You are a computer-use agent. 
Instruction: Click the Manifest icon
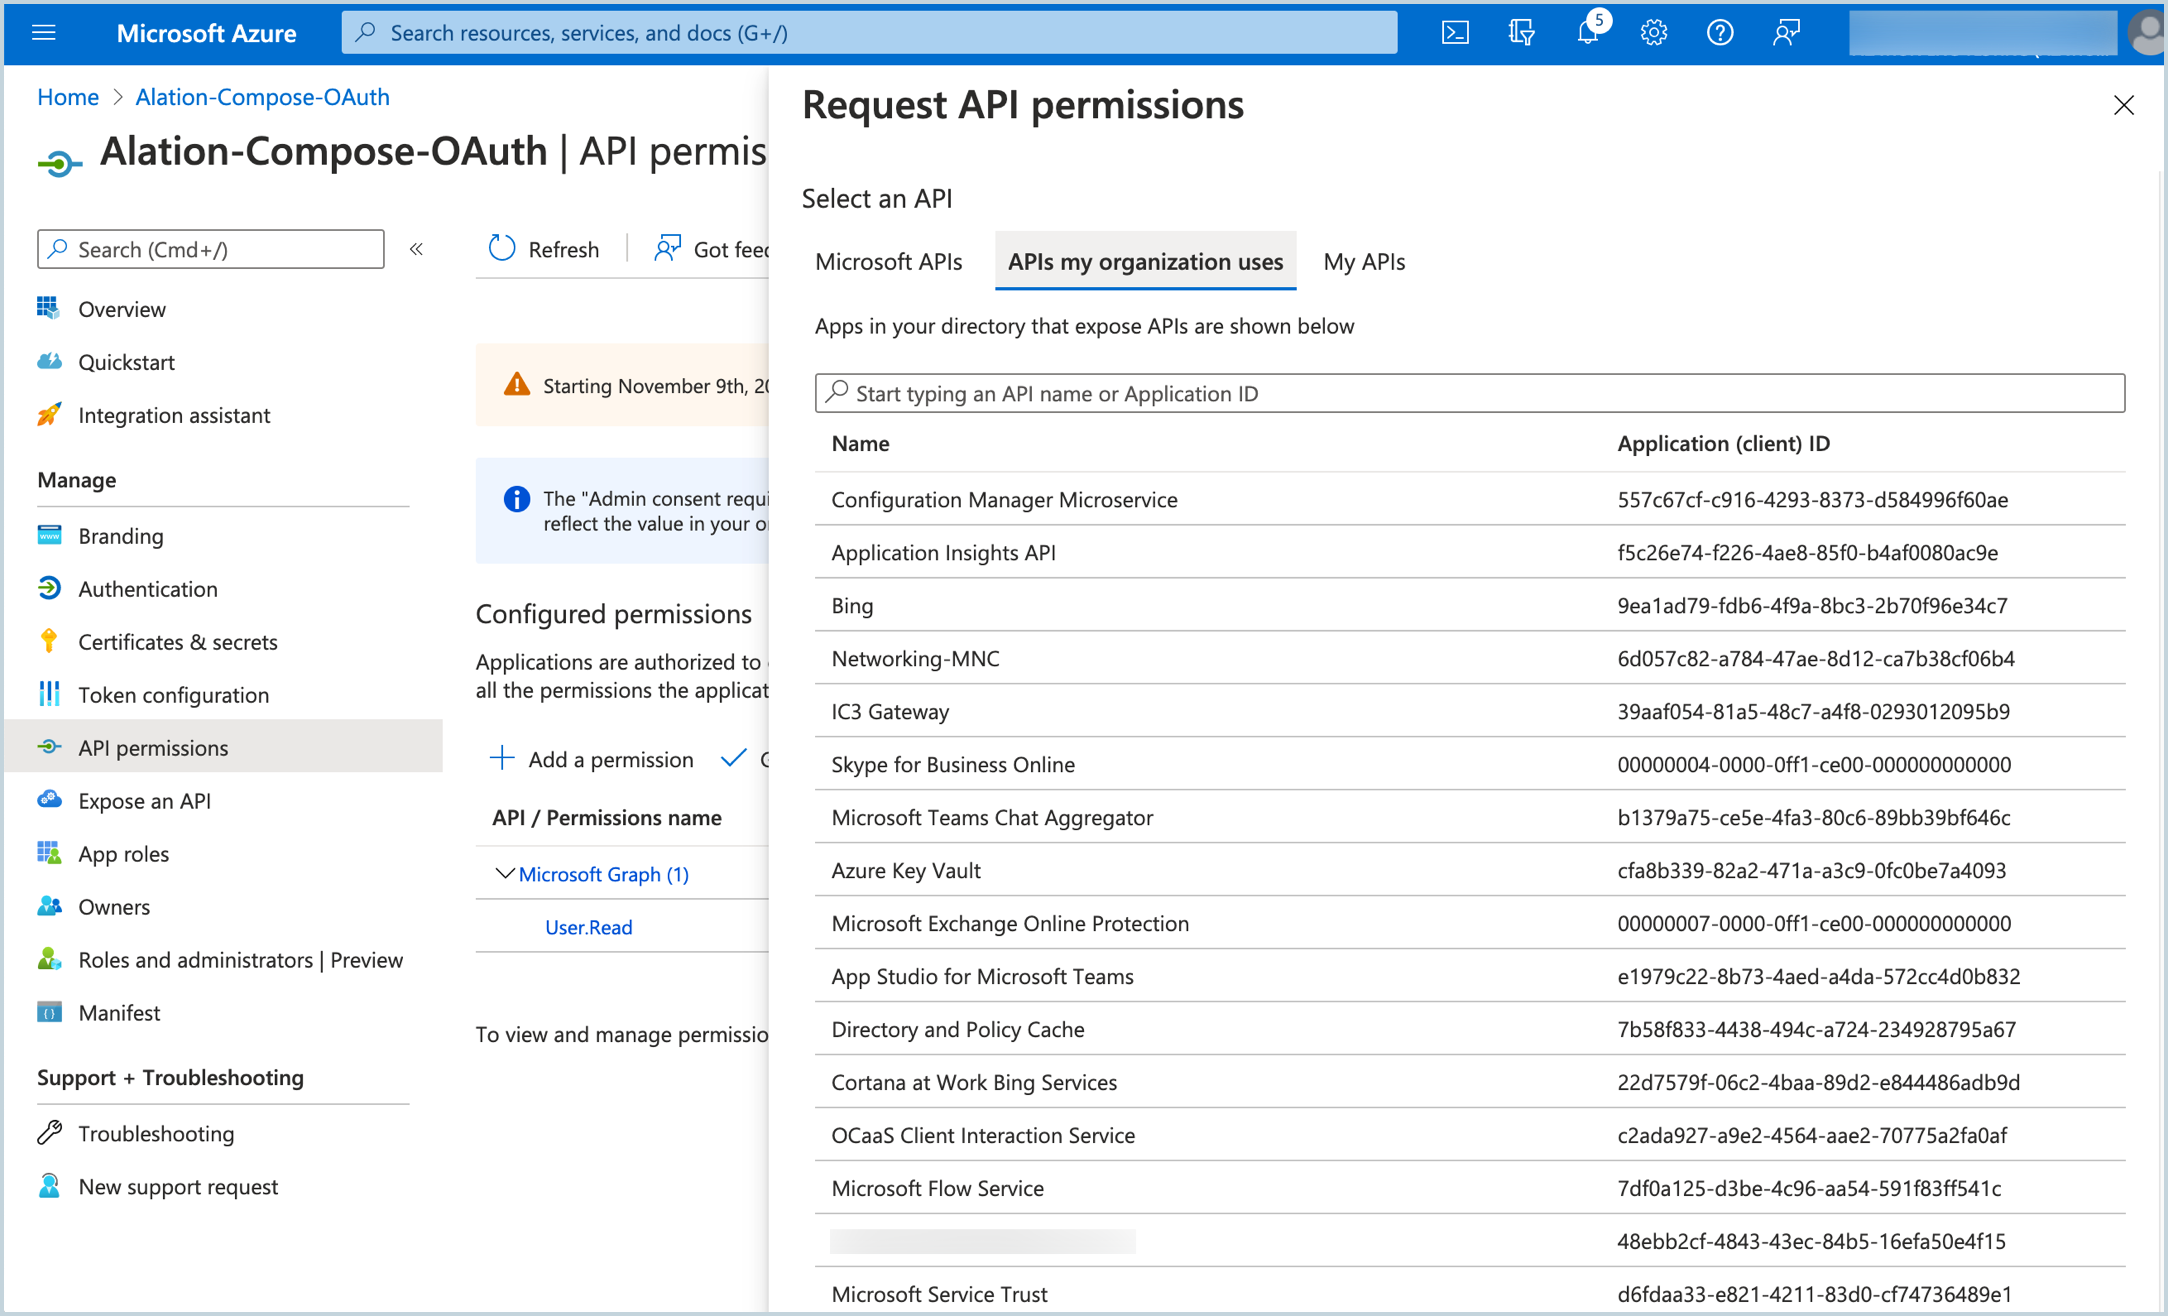coord(48,1012)
